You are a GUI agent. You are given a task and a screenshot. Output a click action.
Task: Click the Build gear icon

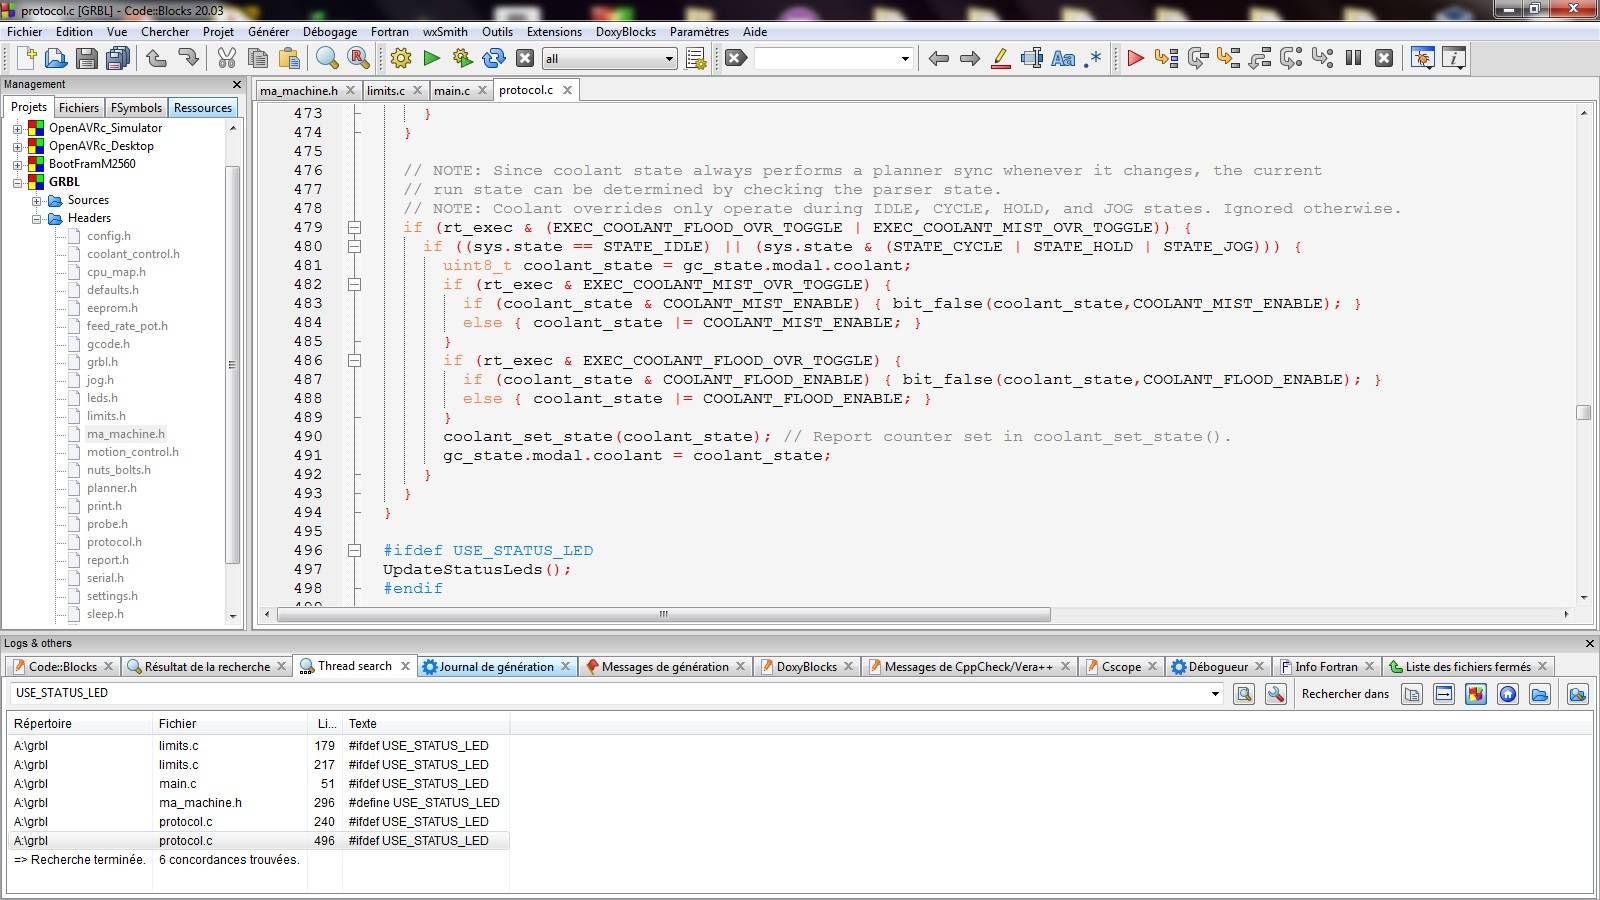401,58
